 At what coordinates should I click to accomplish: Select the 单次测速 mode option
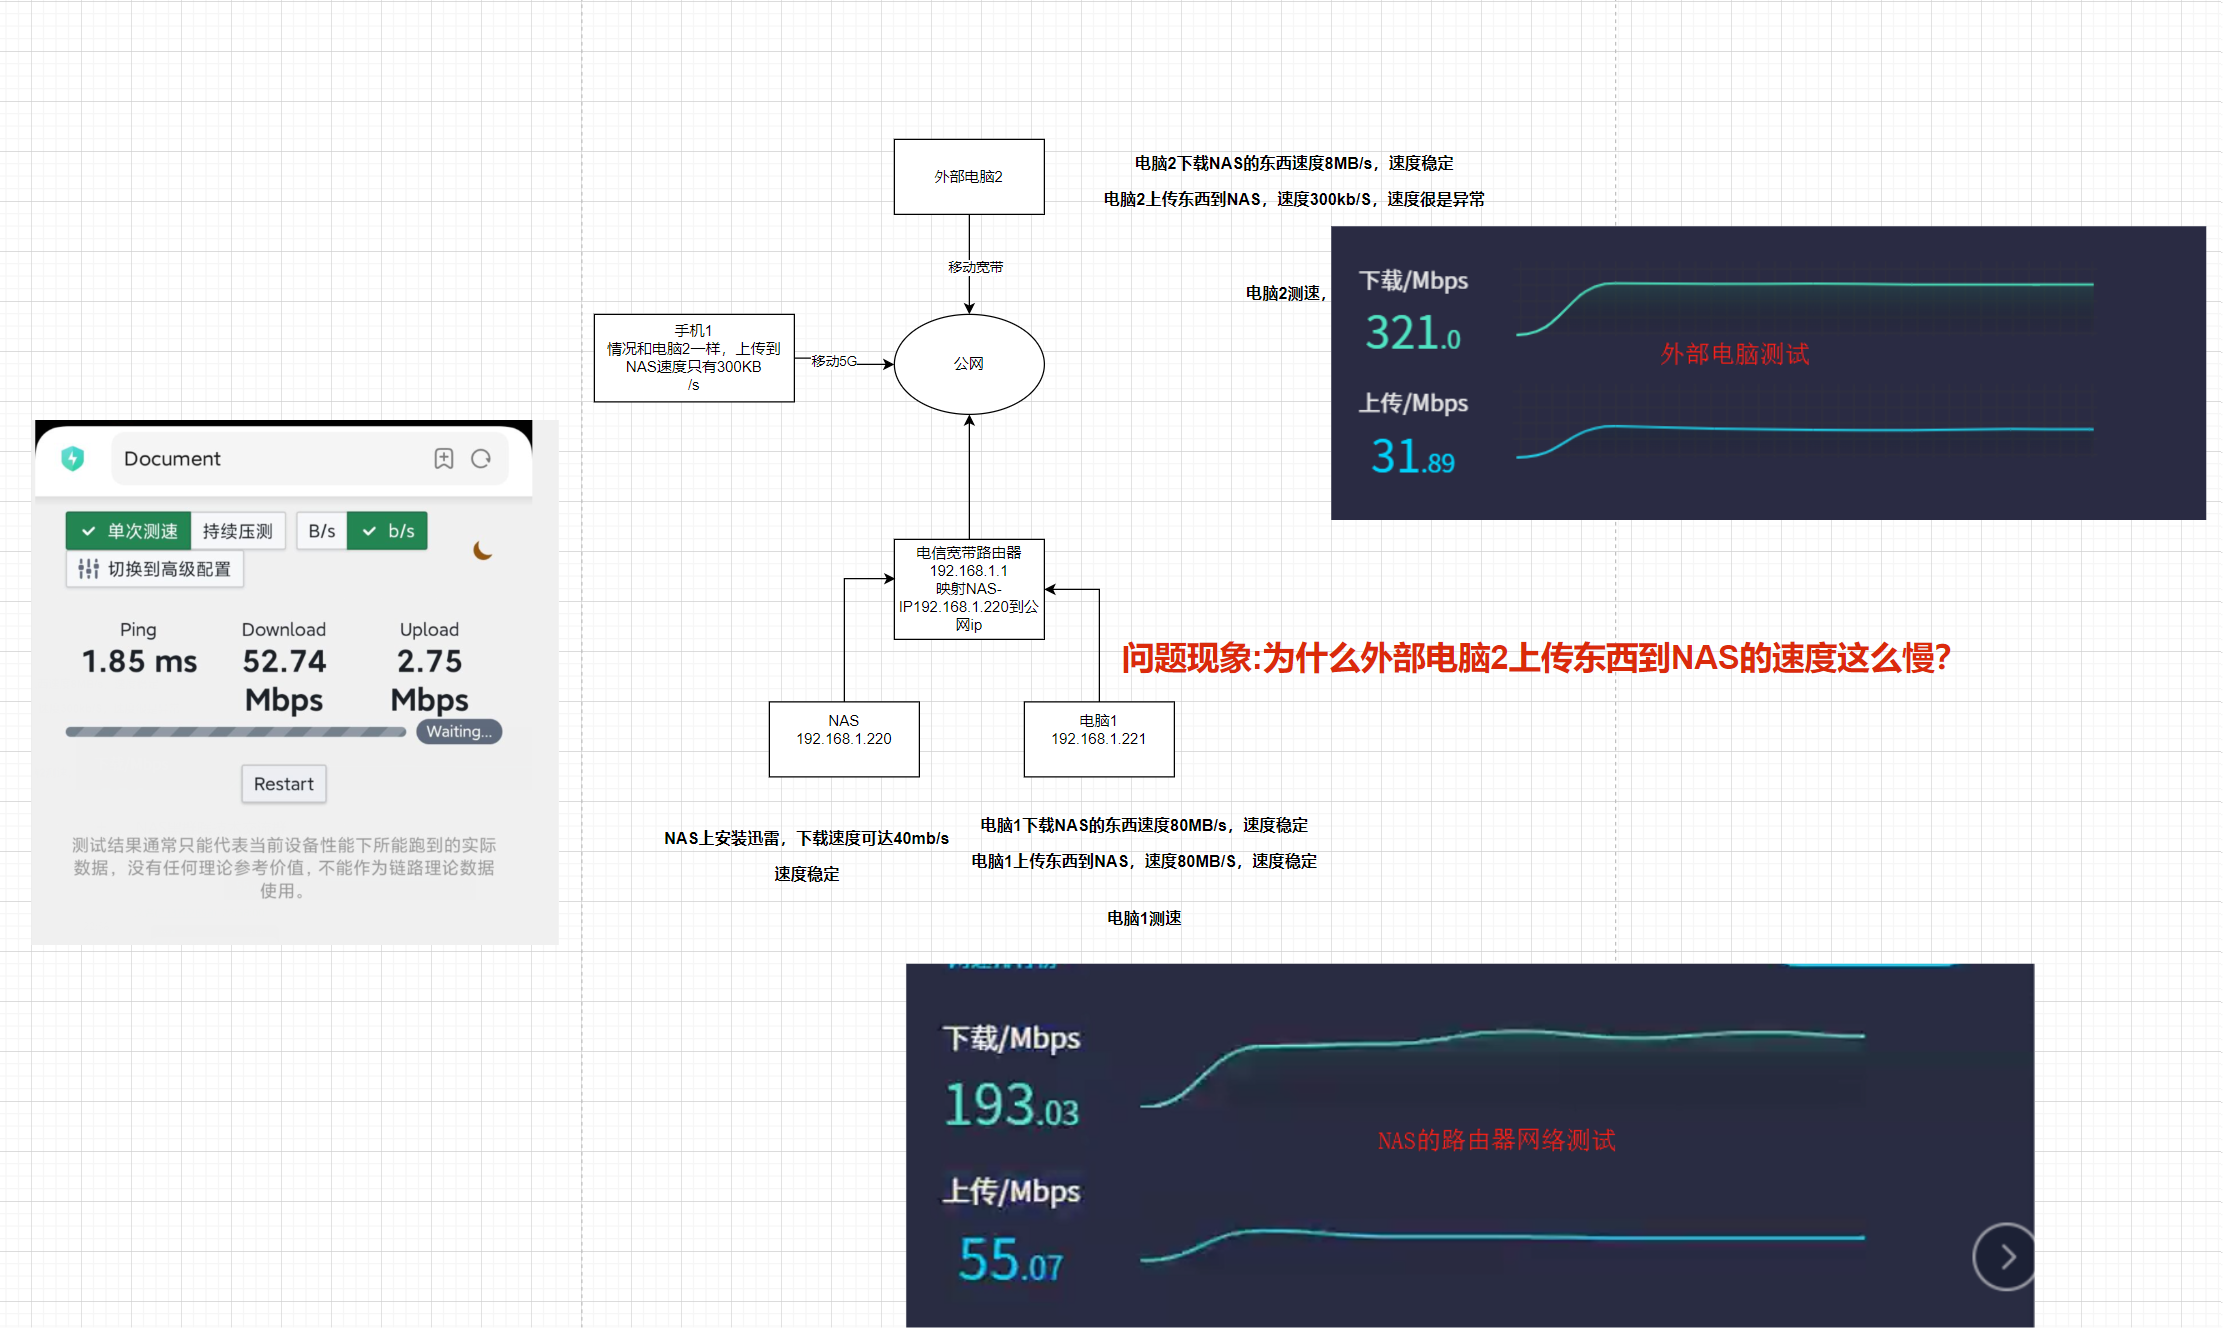[129, 531]
